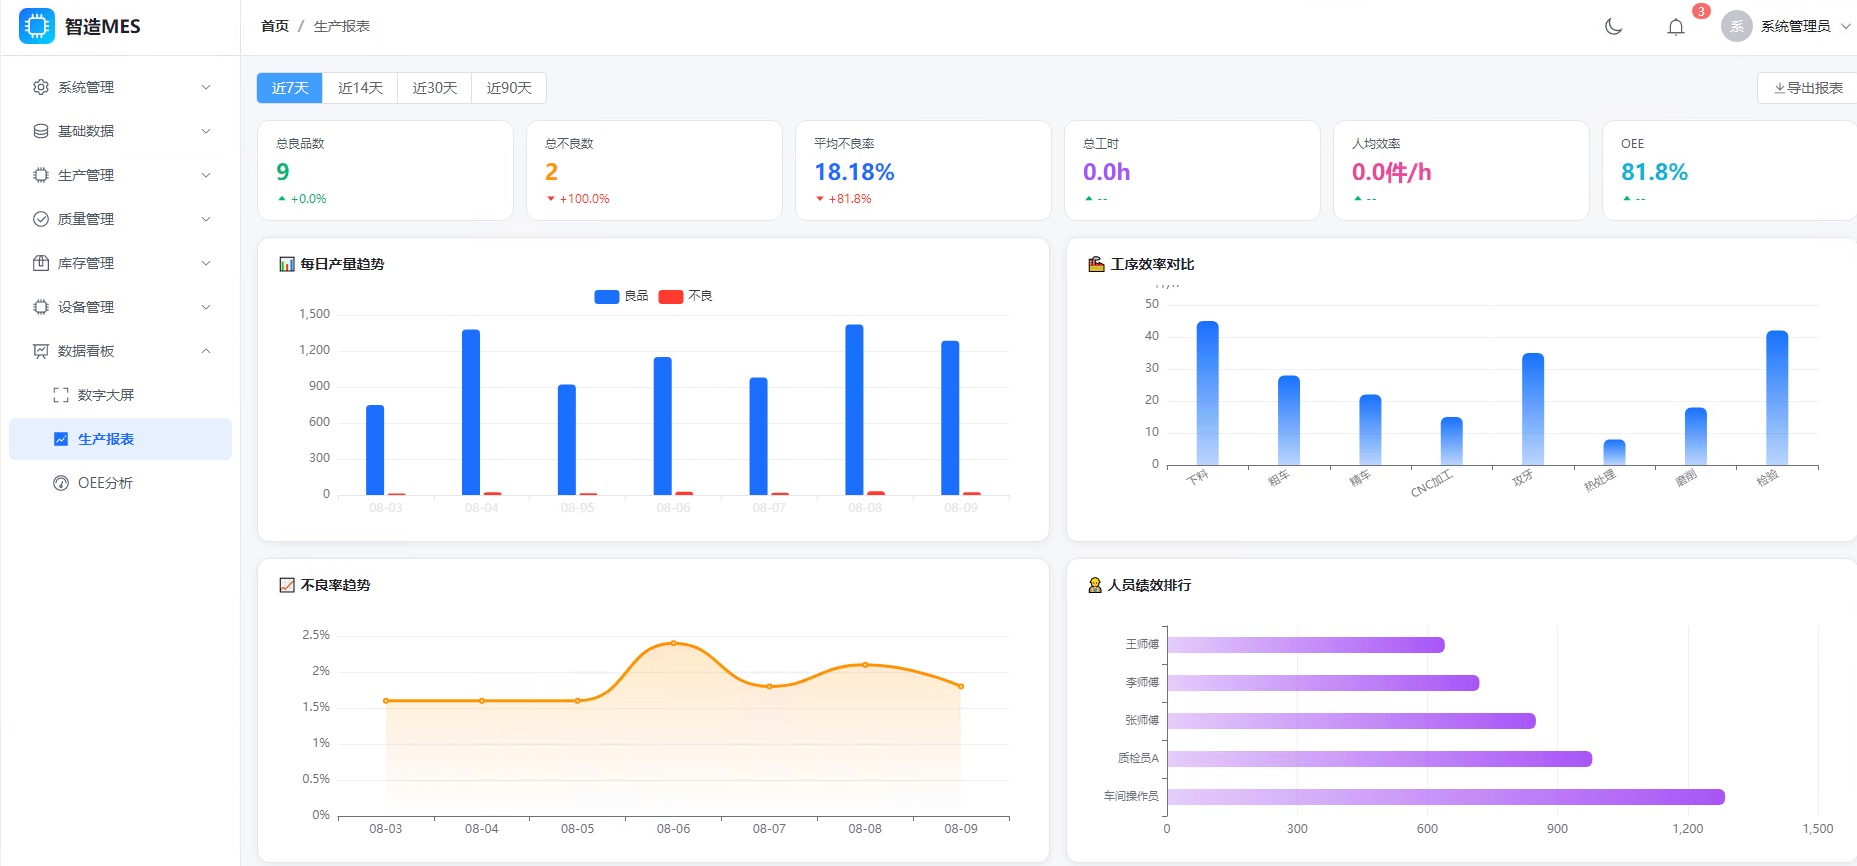Expand the 基础数据 menu chevron

[x=206, y=131]
